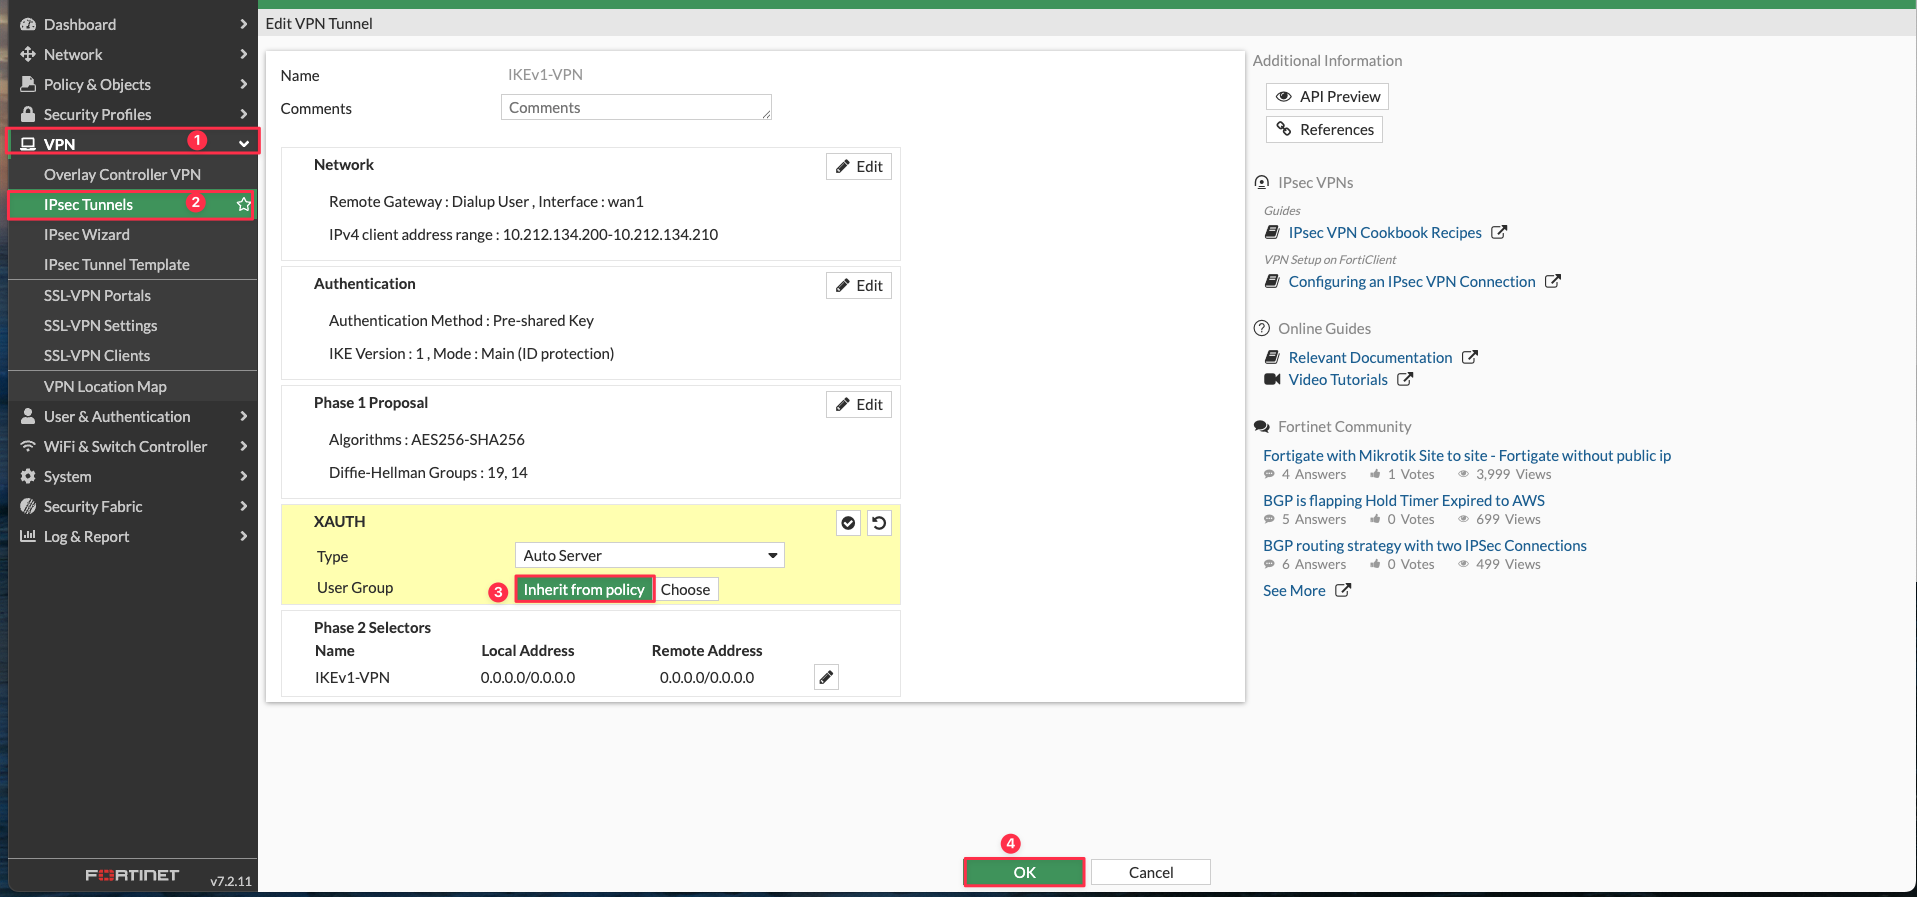Toggle favorite star on IPsec Tunnels
This screenshot has width=1917, height=897.
[x=243, y=204]
